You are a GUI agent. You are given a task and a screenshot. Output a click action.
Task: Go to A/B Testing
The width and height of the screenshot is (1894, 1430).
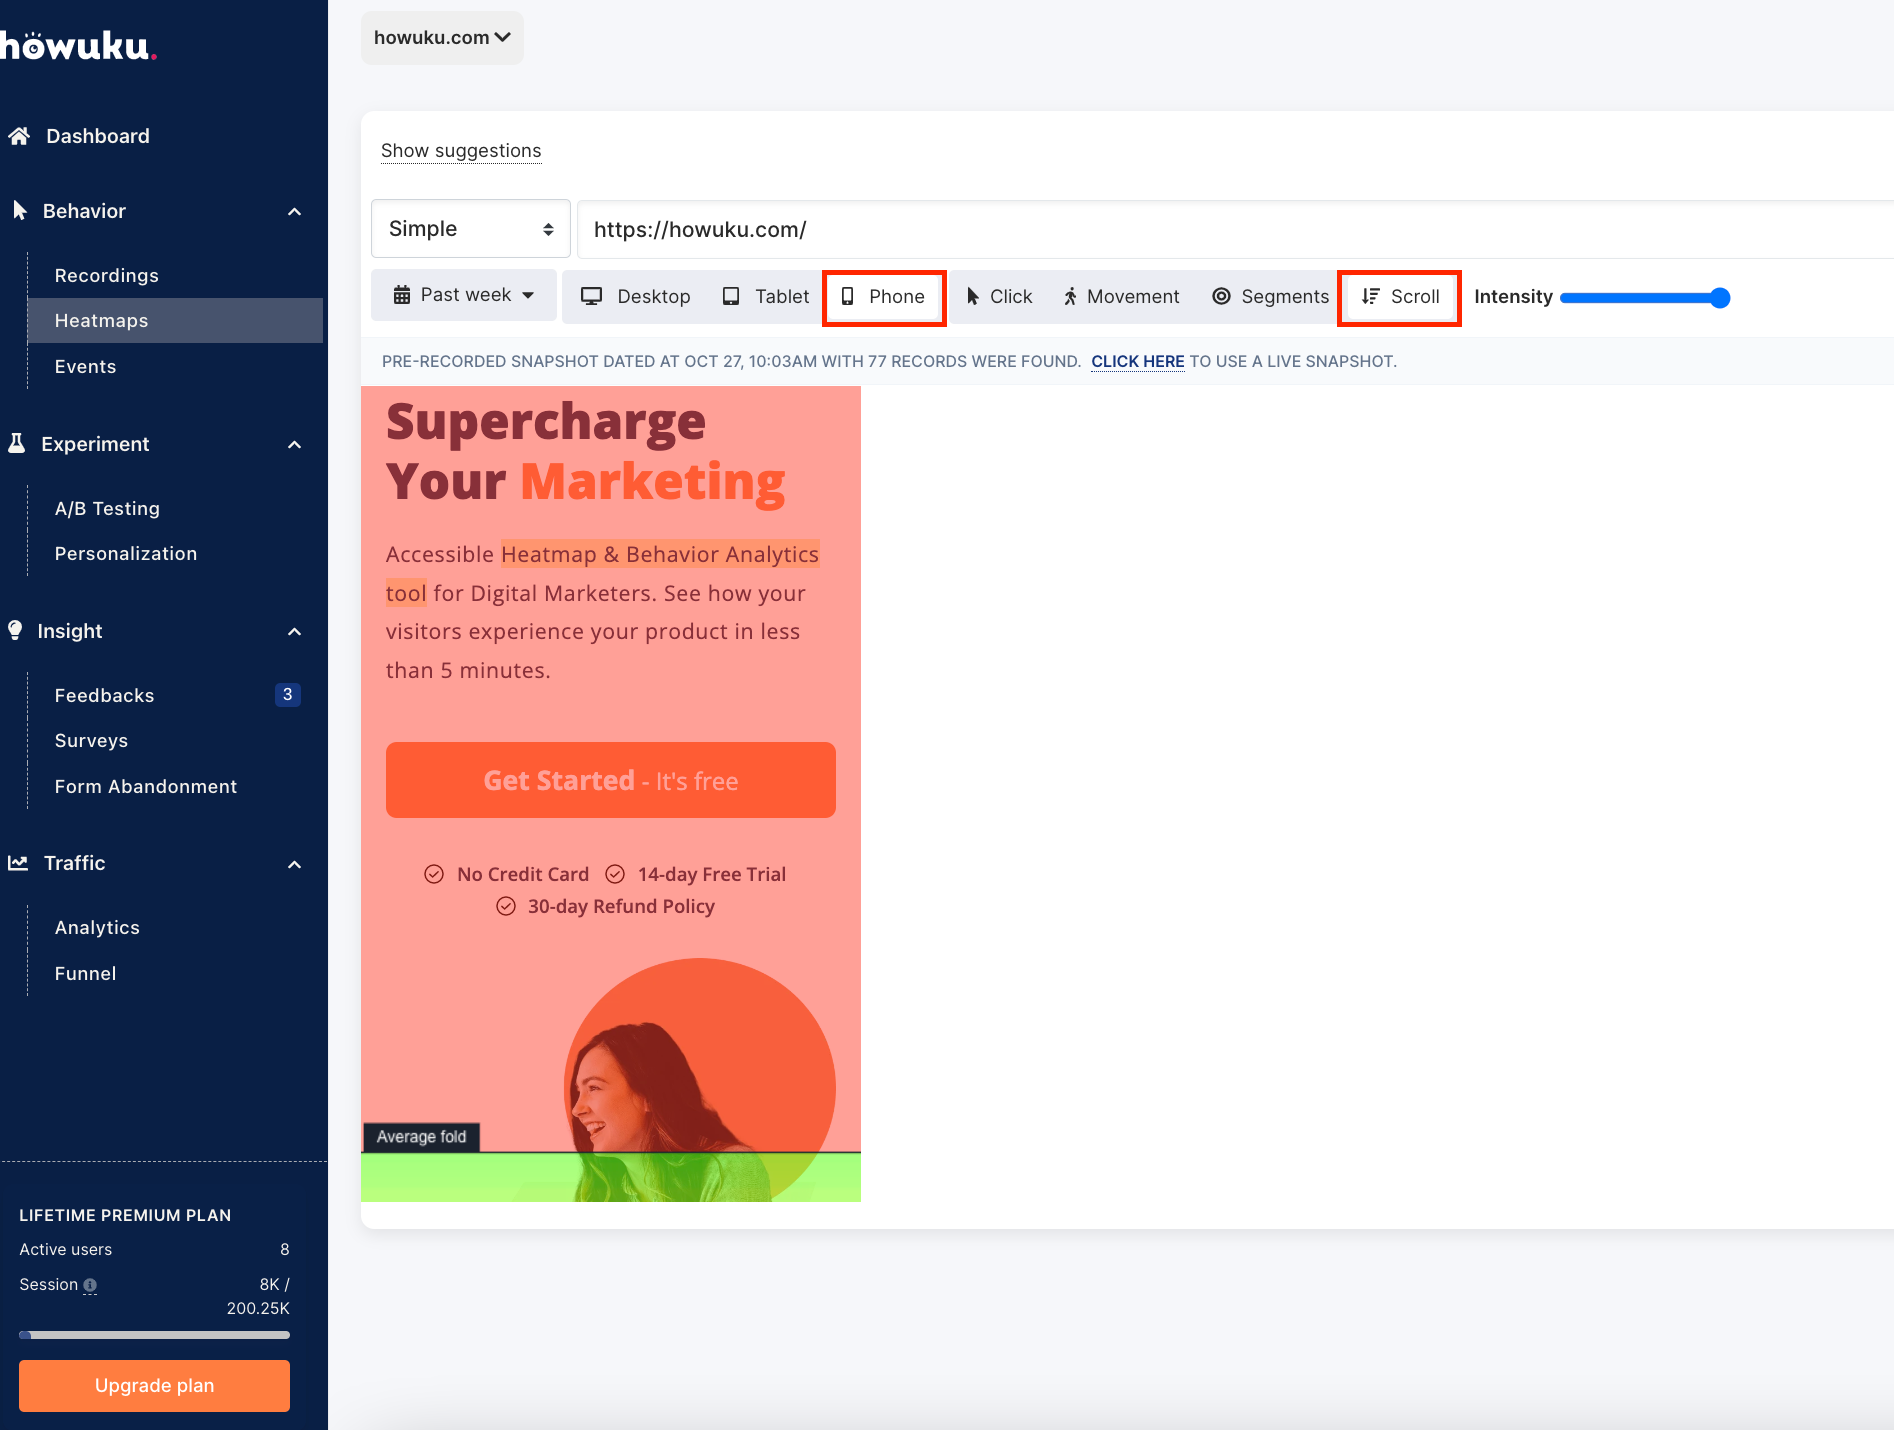pyautogui.click(x=108, y=508)
